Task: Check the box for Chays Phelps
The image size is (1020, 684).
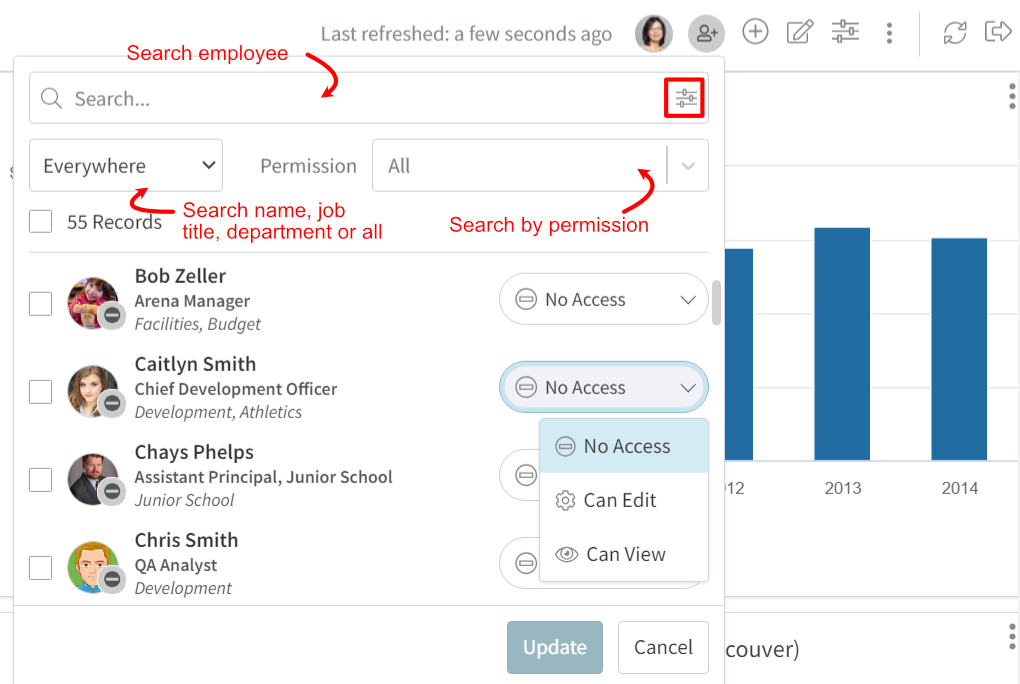Action: pyautogui.click(x=40, y=480)
